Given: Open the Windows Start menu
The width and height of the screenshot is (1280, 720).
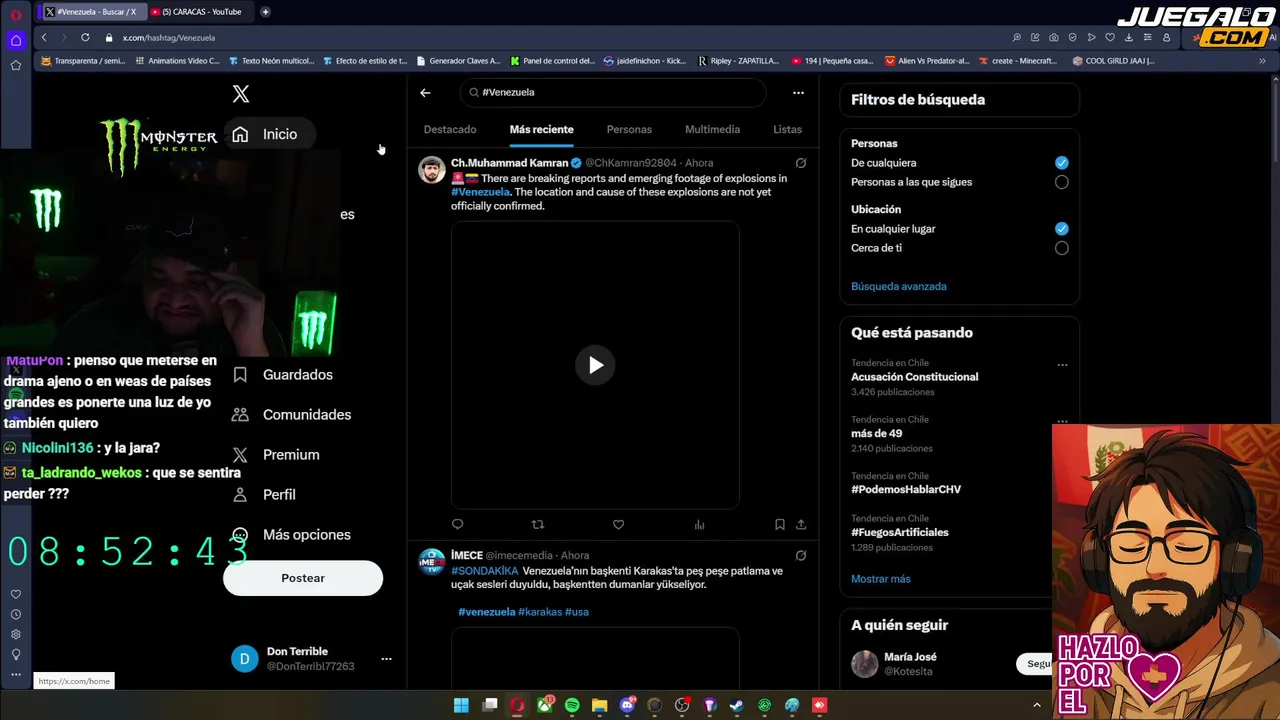Looking at the screenshot, I should pyautogui.click(x=461, y=705).
